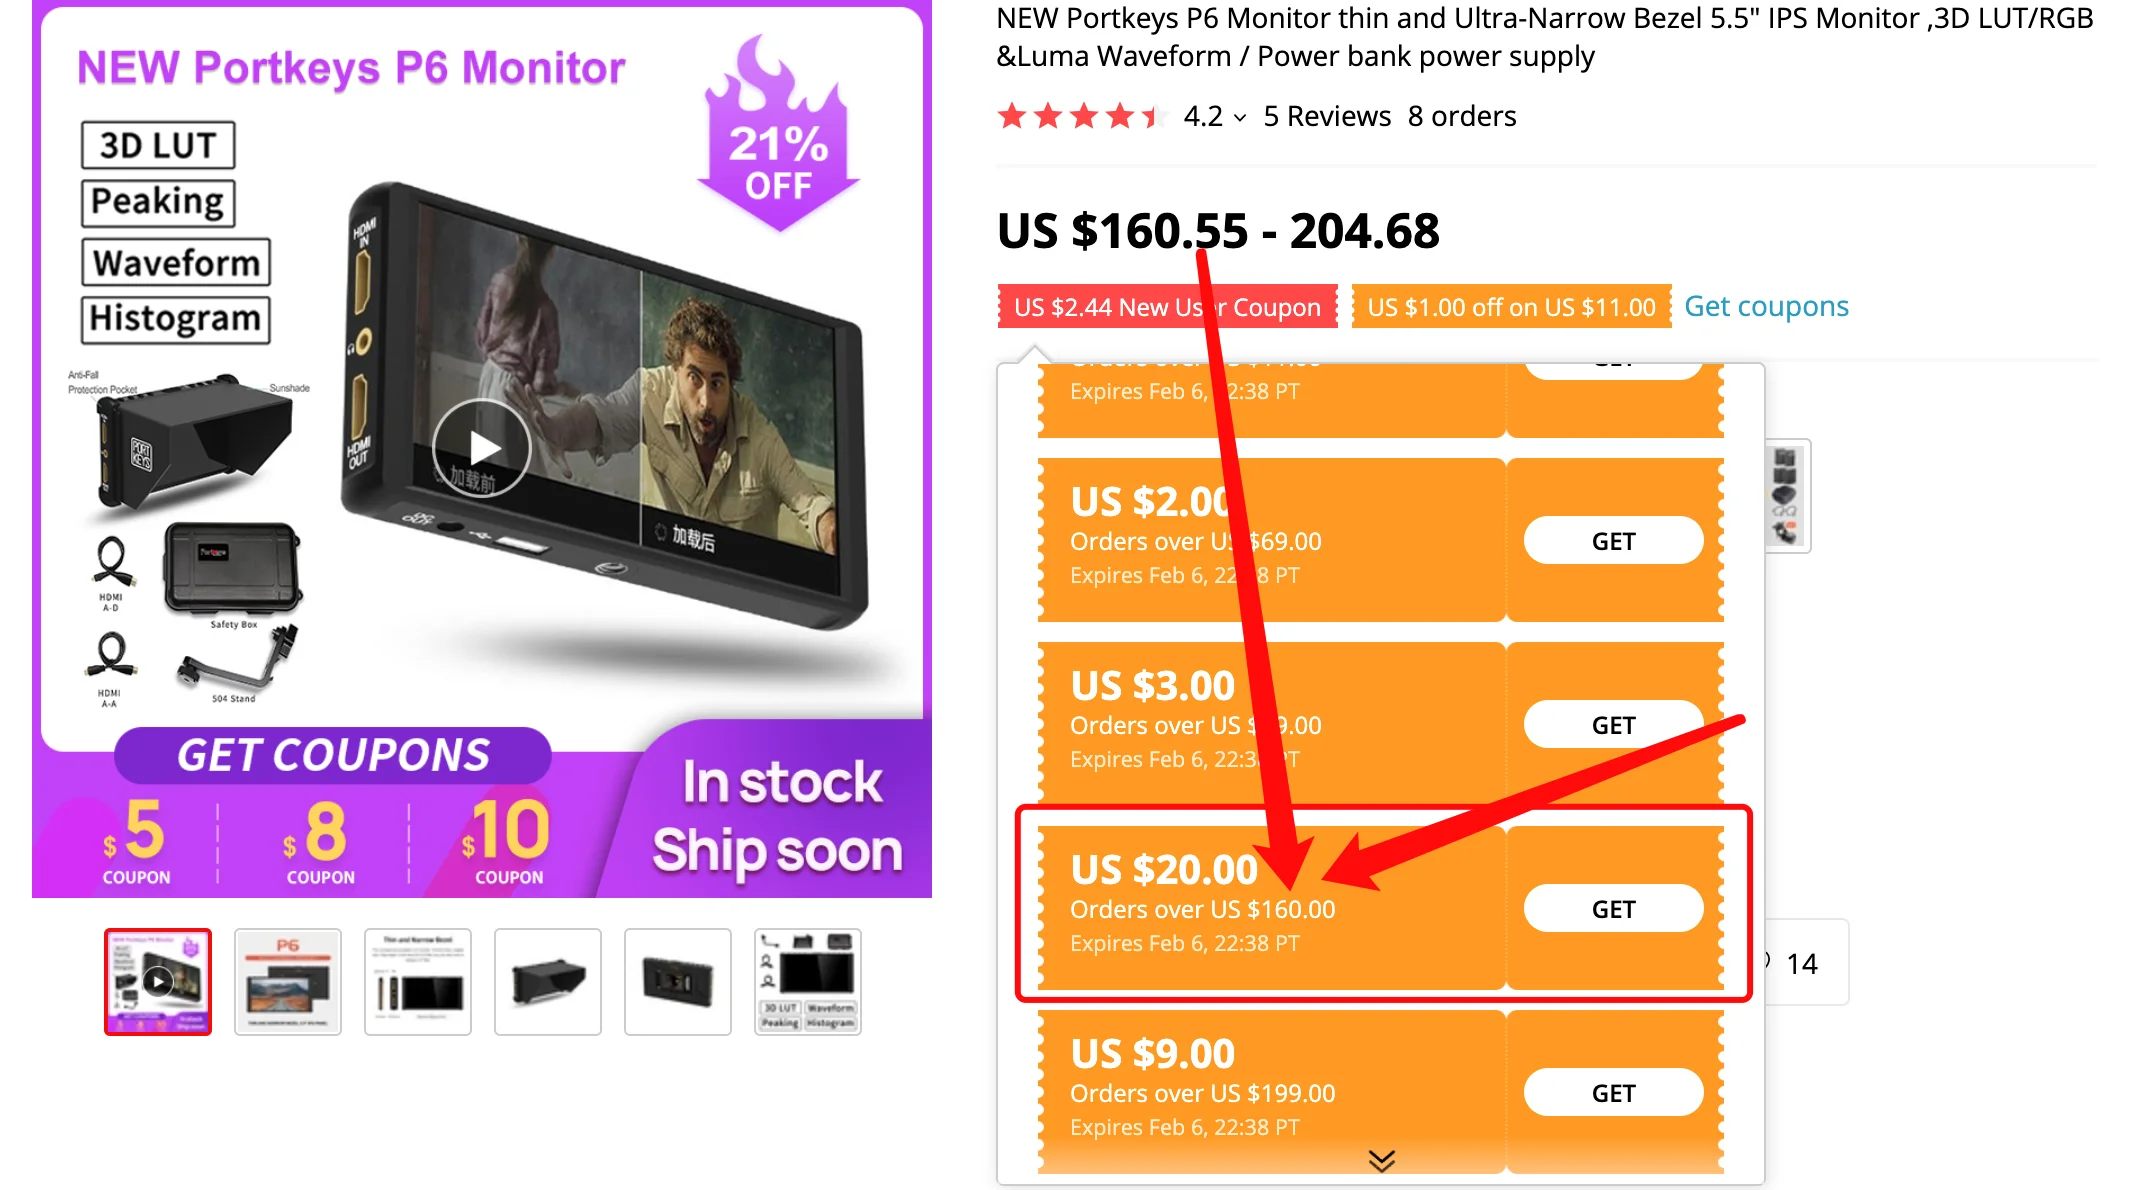Select the US $1.00 off on US $11.00 tag
2140x1190 pixels.
tap(1511, 307)
